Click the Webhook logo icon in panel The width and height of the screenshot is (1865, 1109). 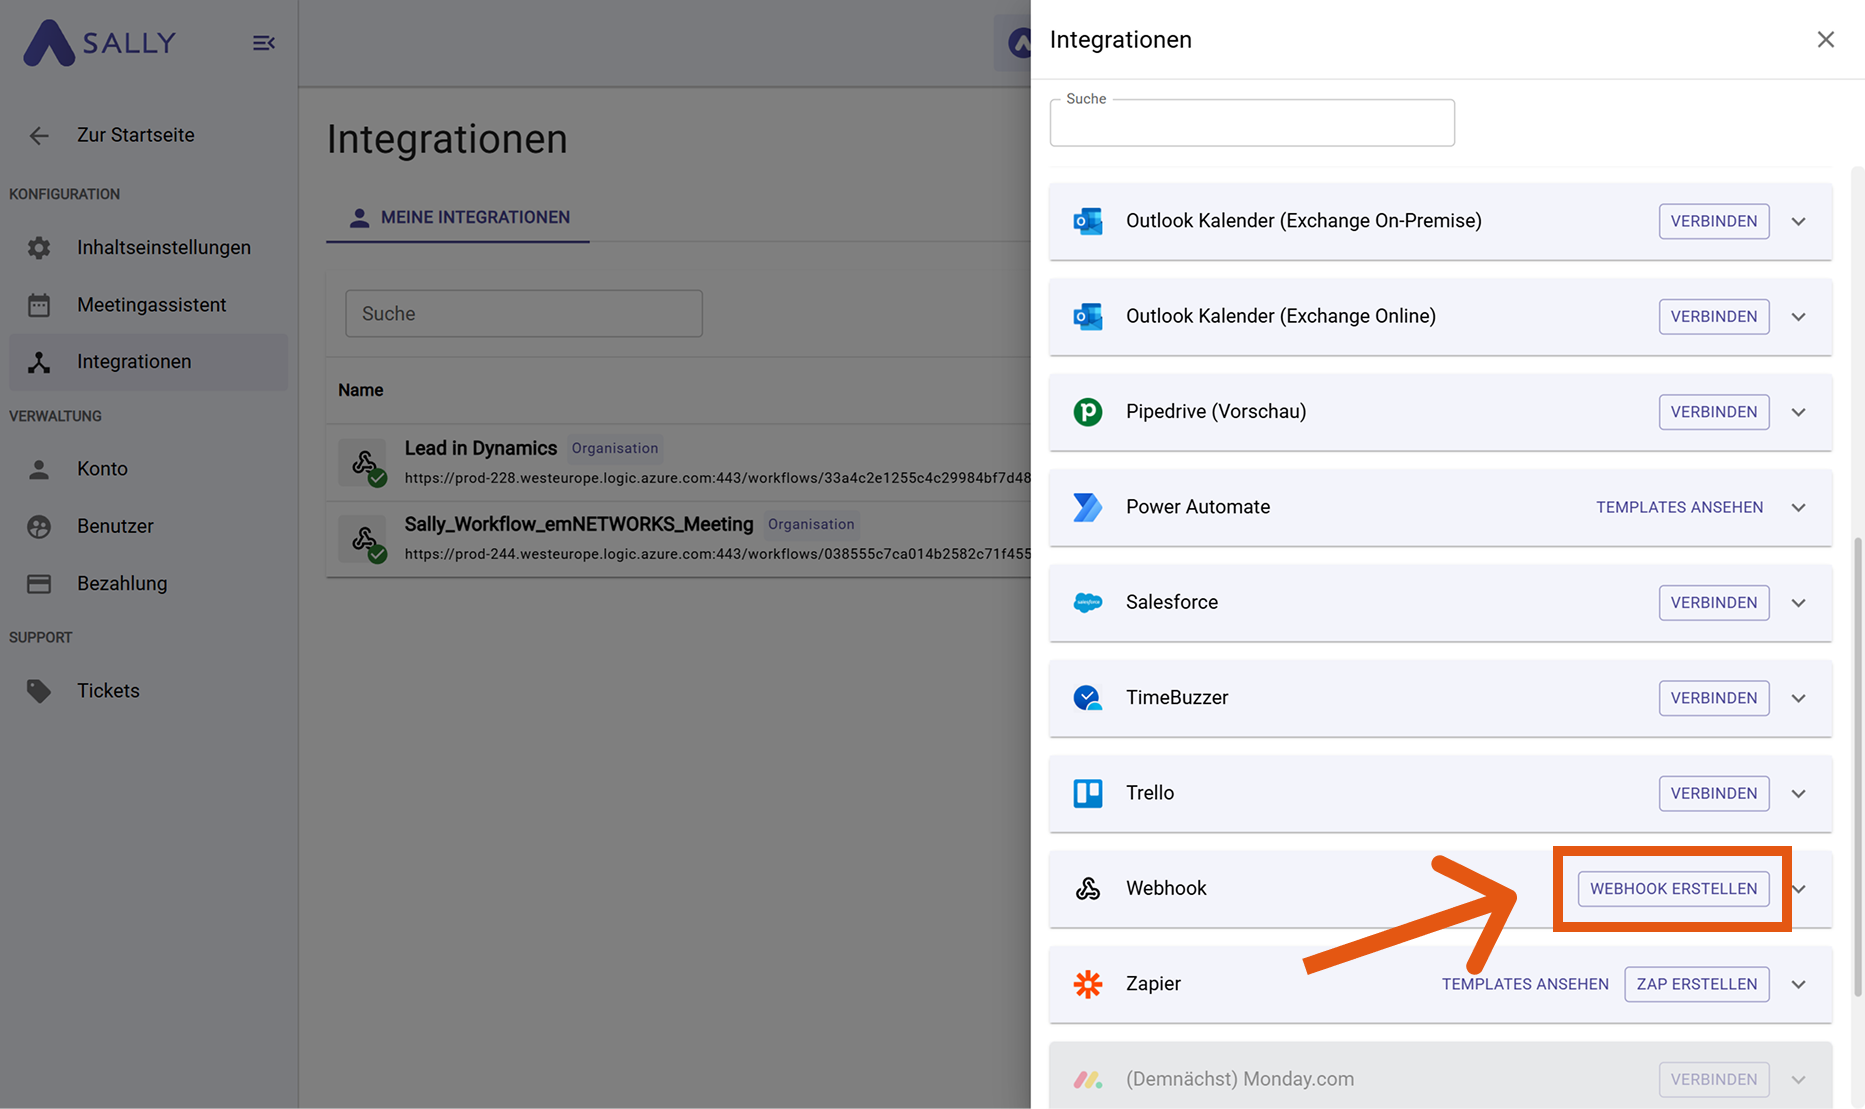[1088, 889]
